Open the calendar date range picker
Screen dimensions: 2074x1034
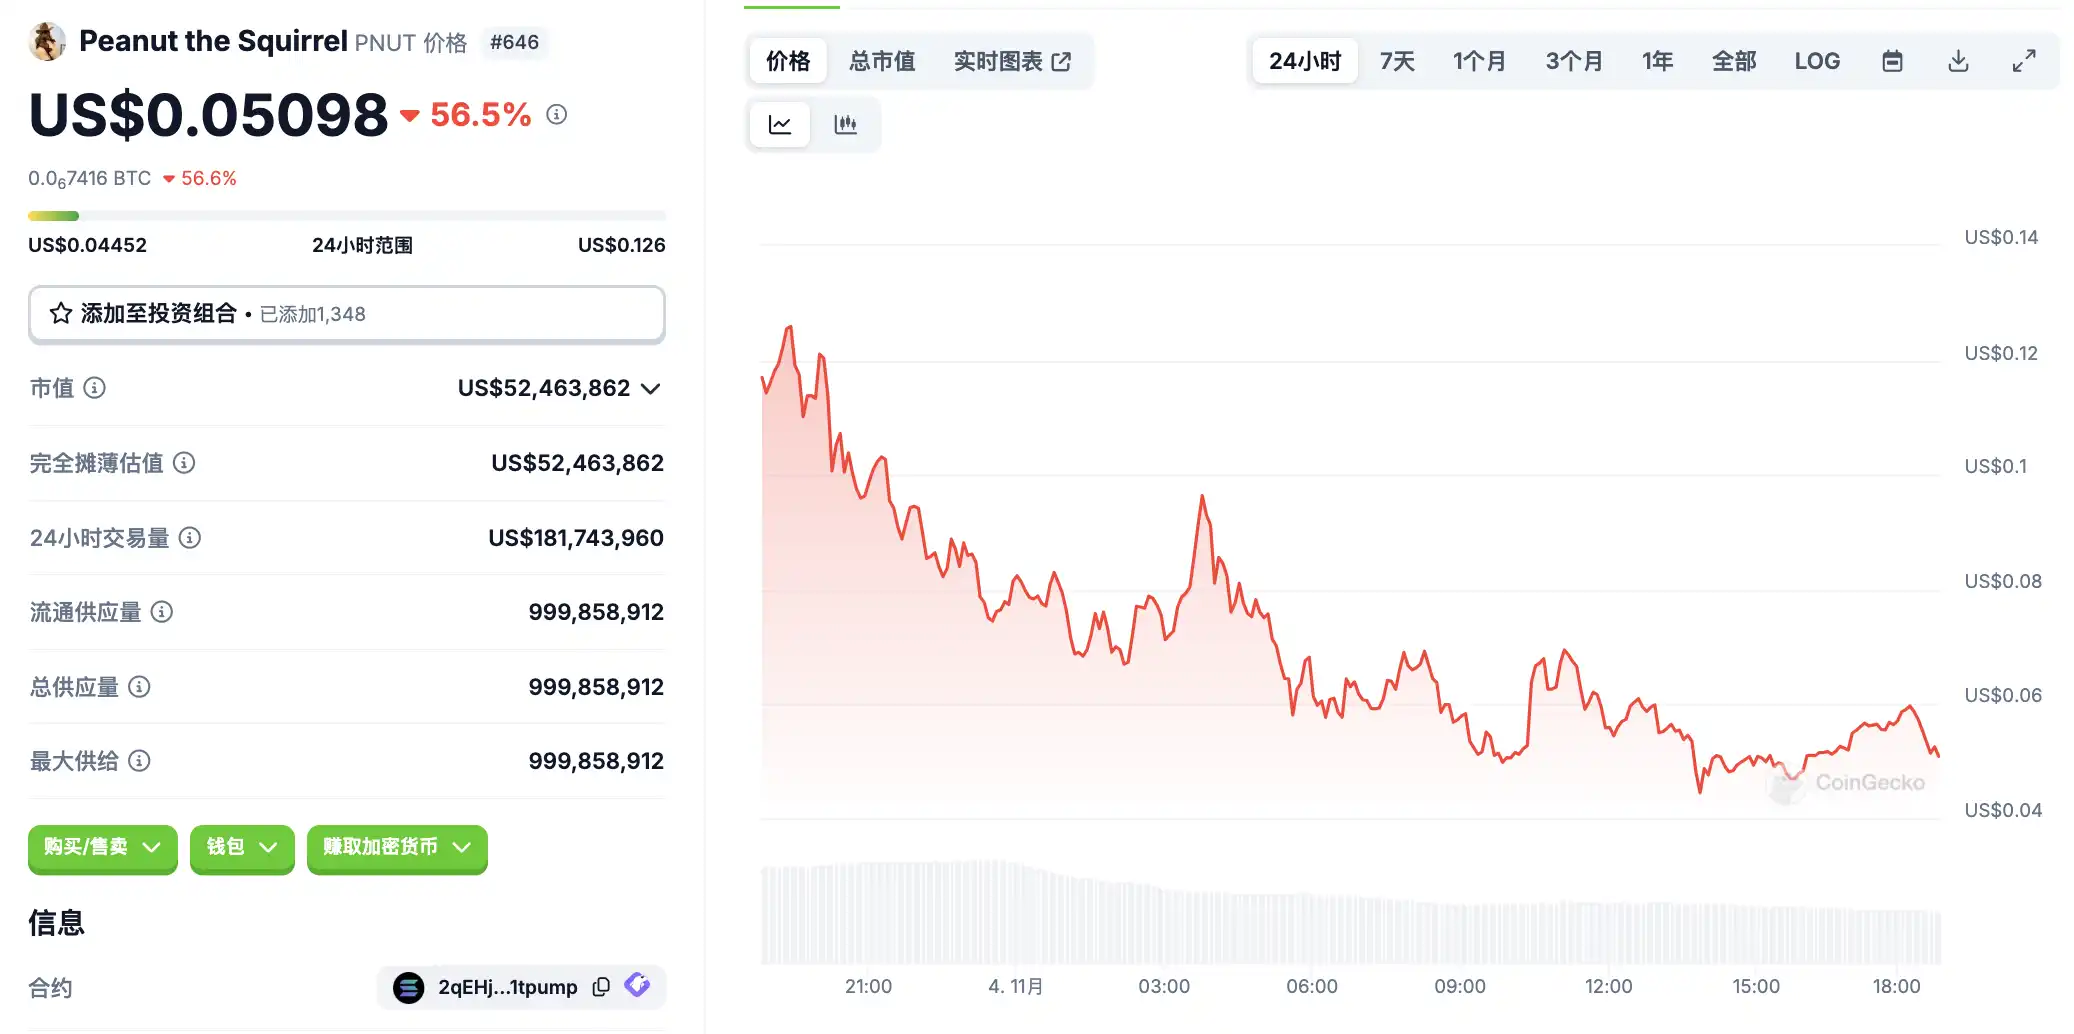1892,61
